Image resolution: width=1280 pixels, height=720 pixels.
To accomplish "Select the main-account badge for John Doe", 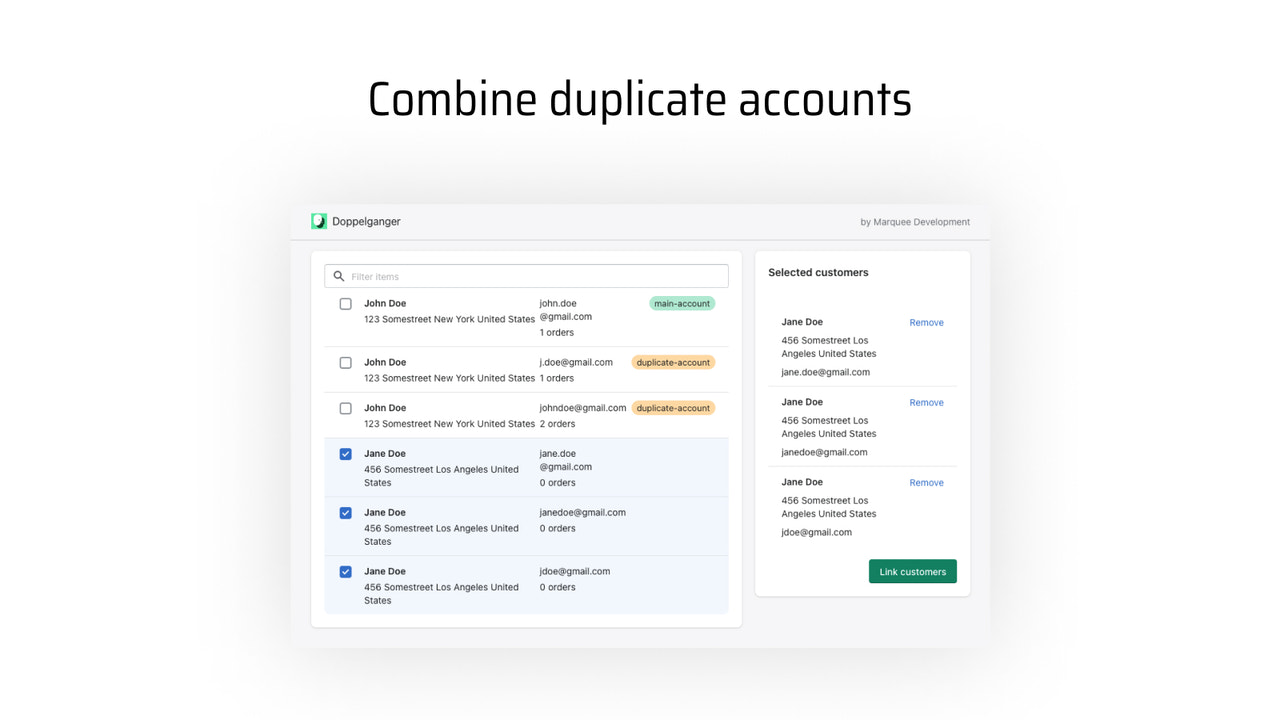I will tap(682, 303).
